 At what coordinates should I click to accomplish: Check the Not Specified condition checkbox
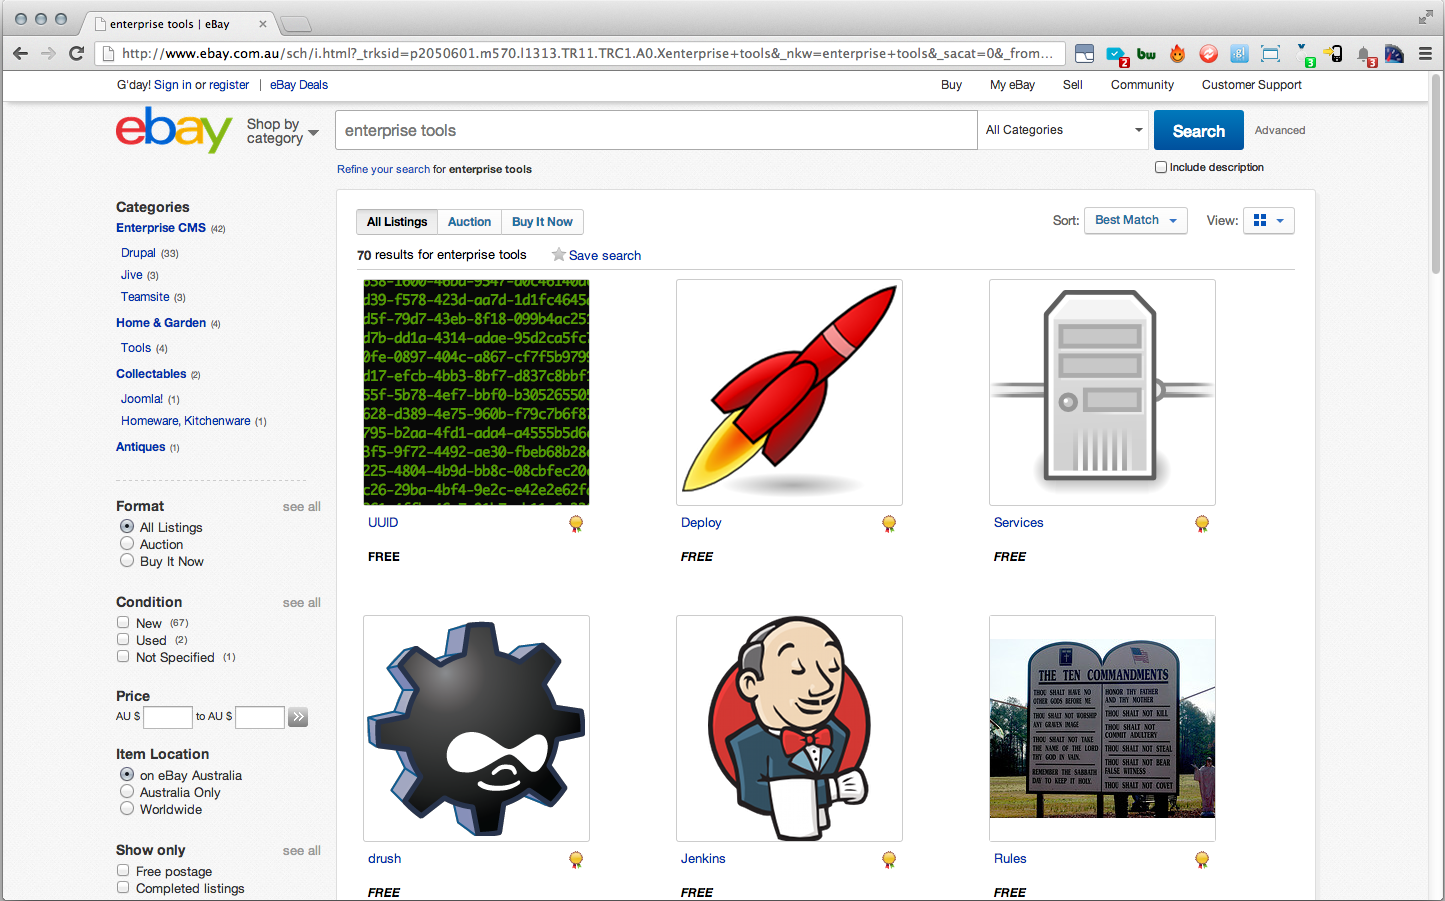[x=123, y=656]
